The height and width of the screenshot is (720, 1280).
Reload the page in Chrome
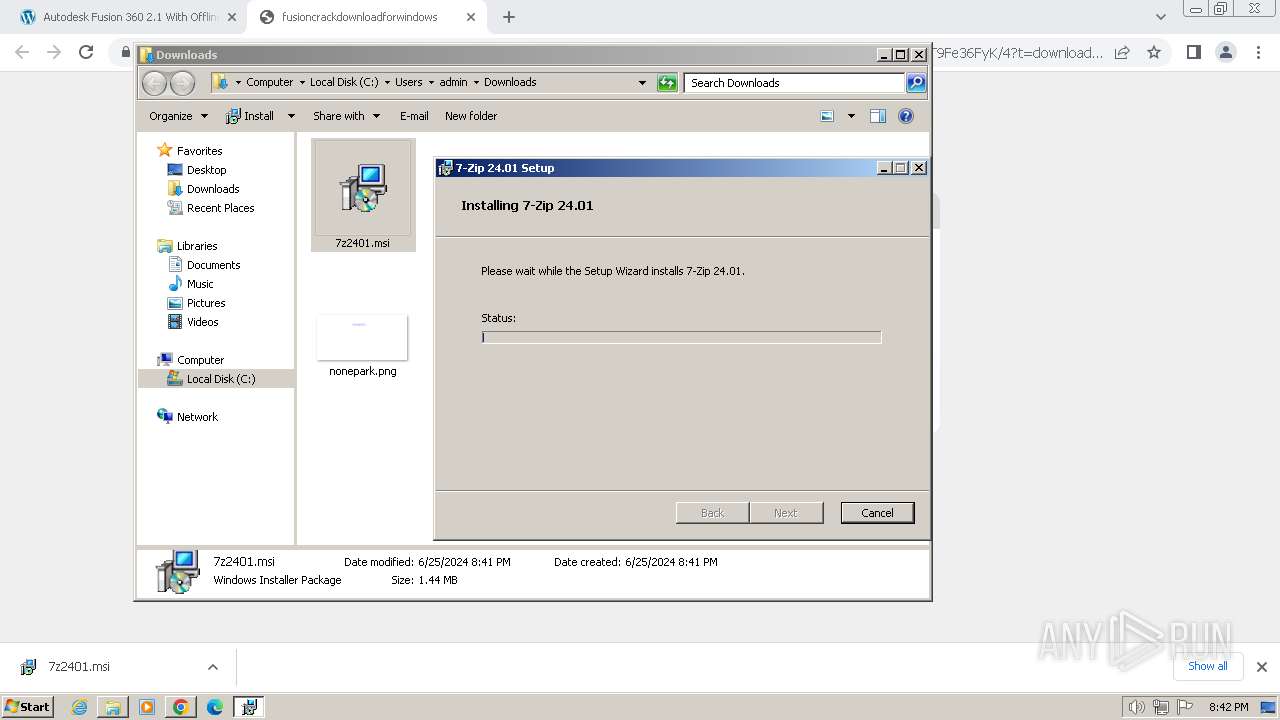tap(86, 52)
